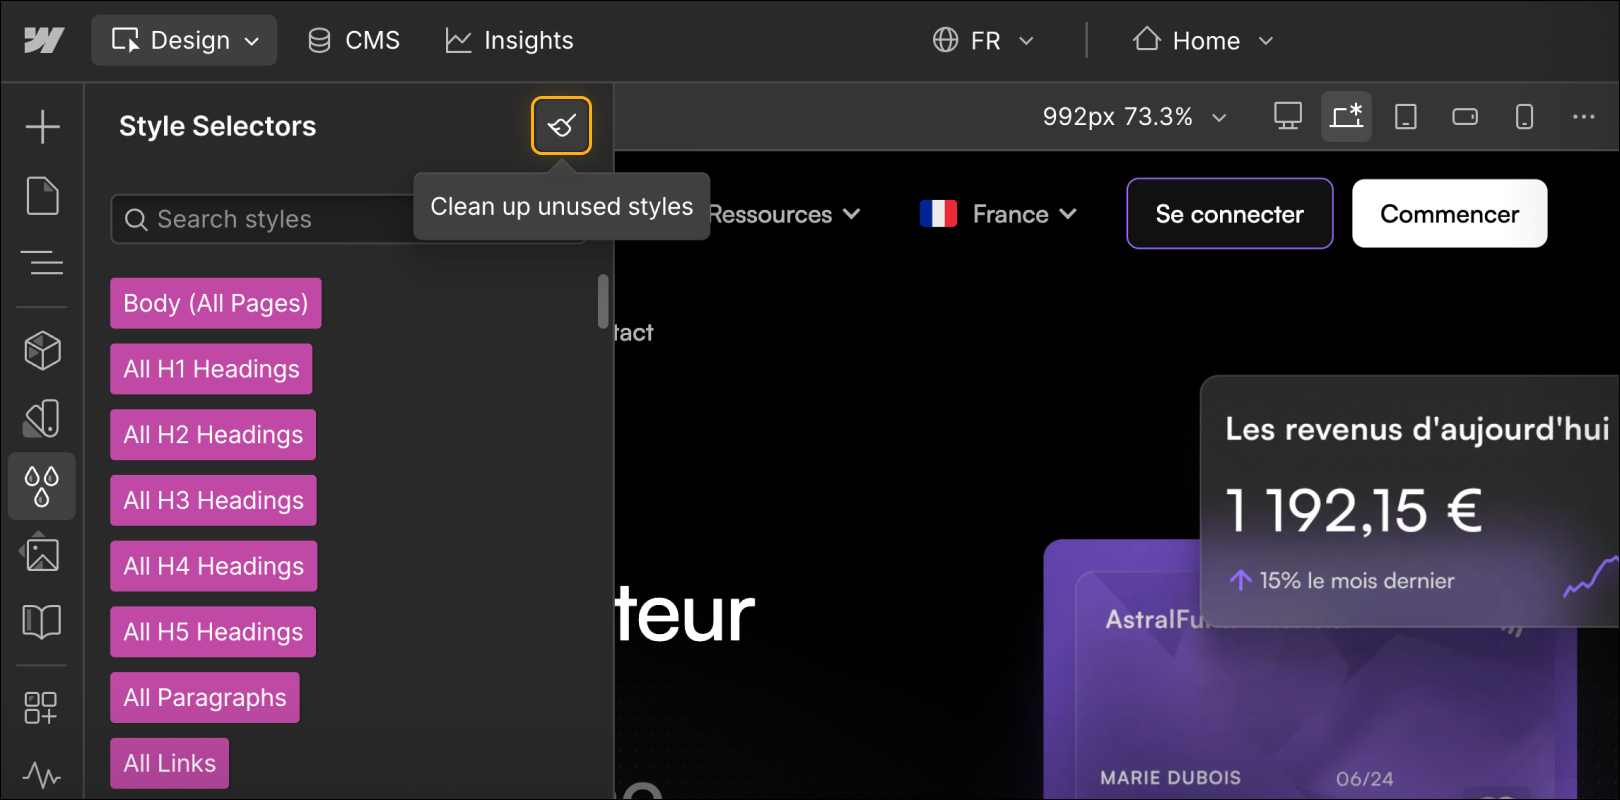Open the Home page dropdown
This screenshot has height=800, width=1620.
click(x=1204, y=41)
